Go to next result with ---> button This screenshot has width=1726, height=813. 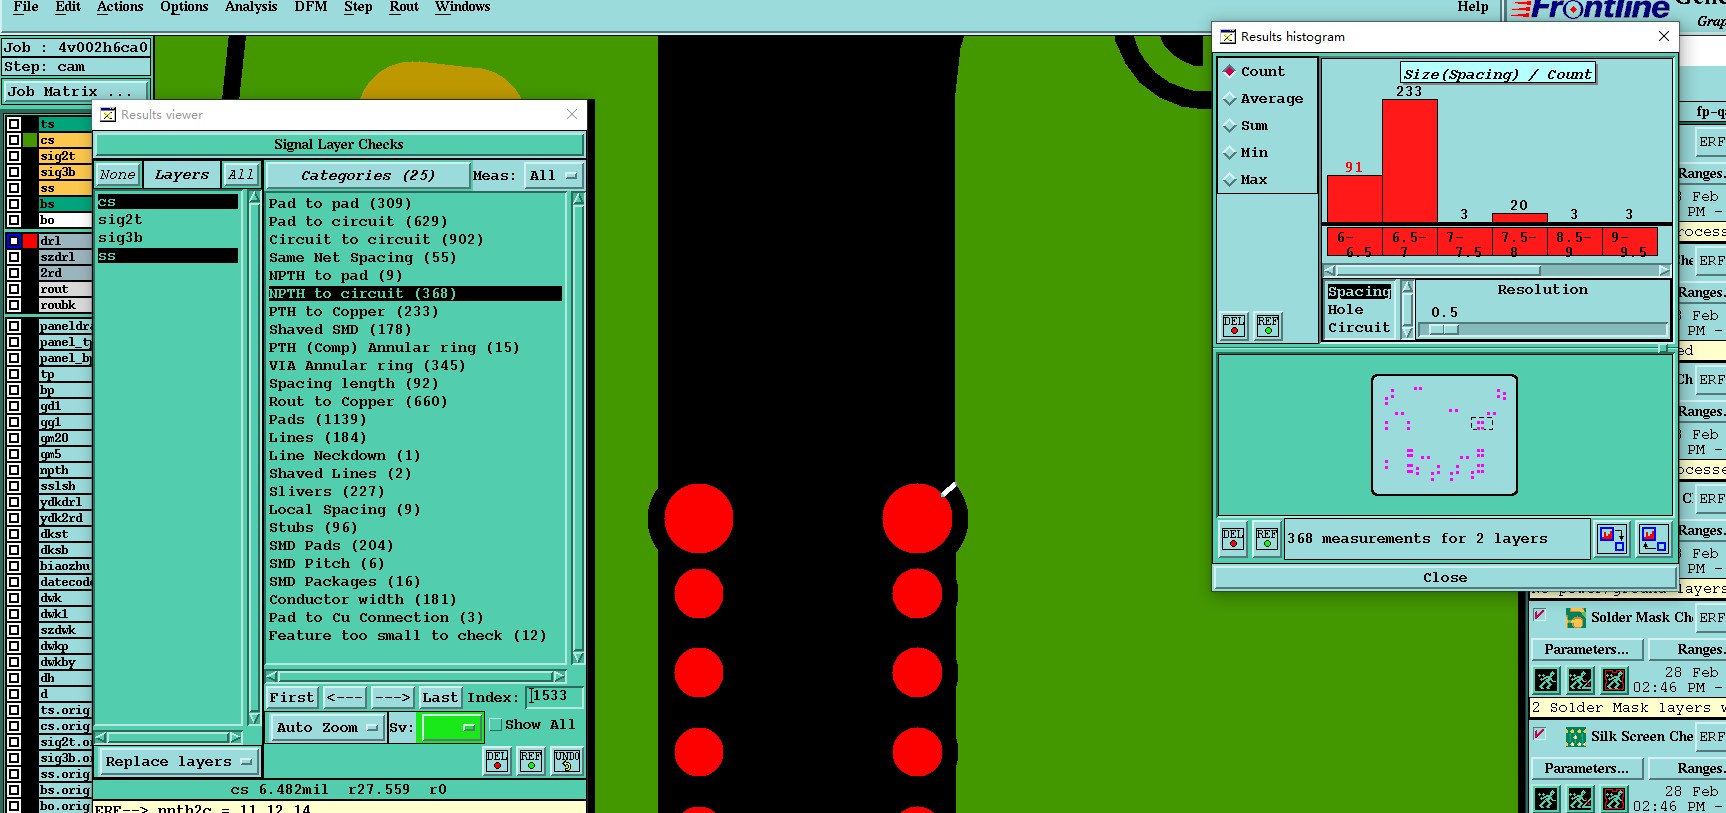click(x=392, y=697)
